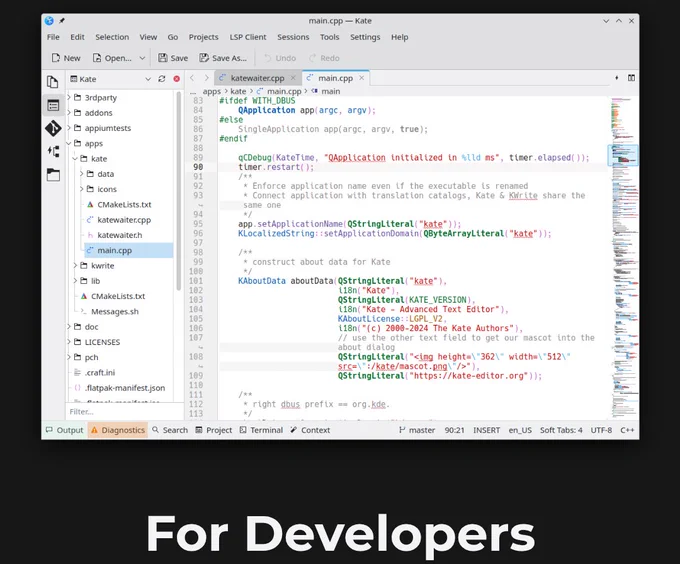Select Messages.sh in the project tree

(115, 311)
